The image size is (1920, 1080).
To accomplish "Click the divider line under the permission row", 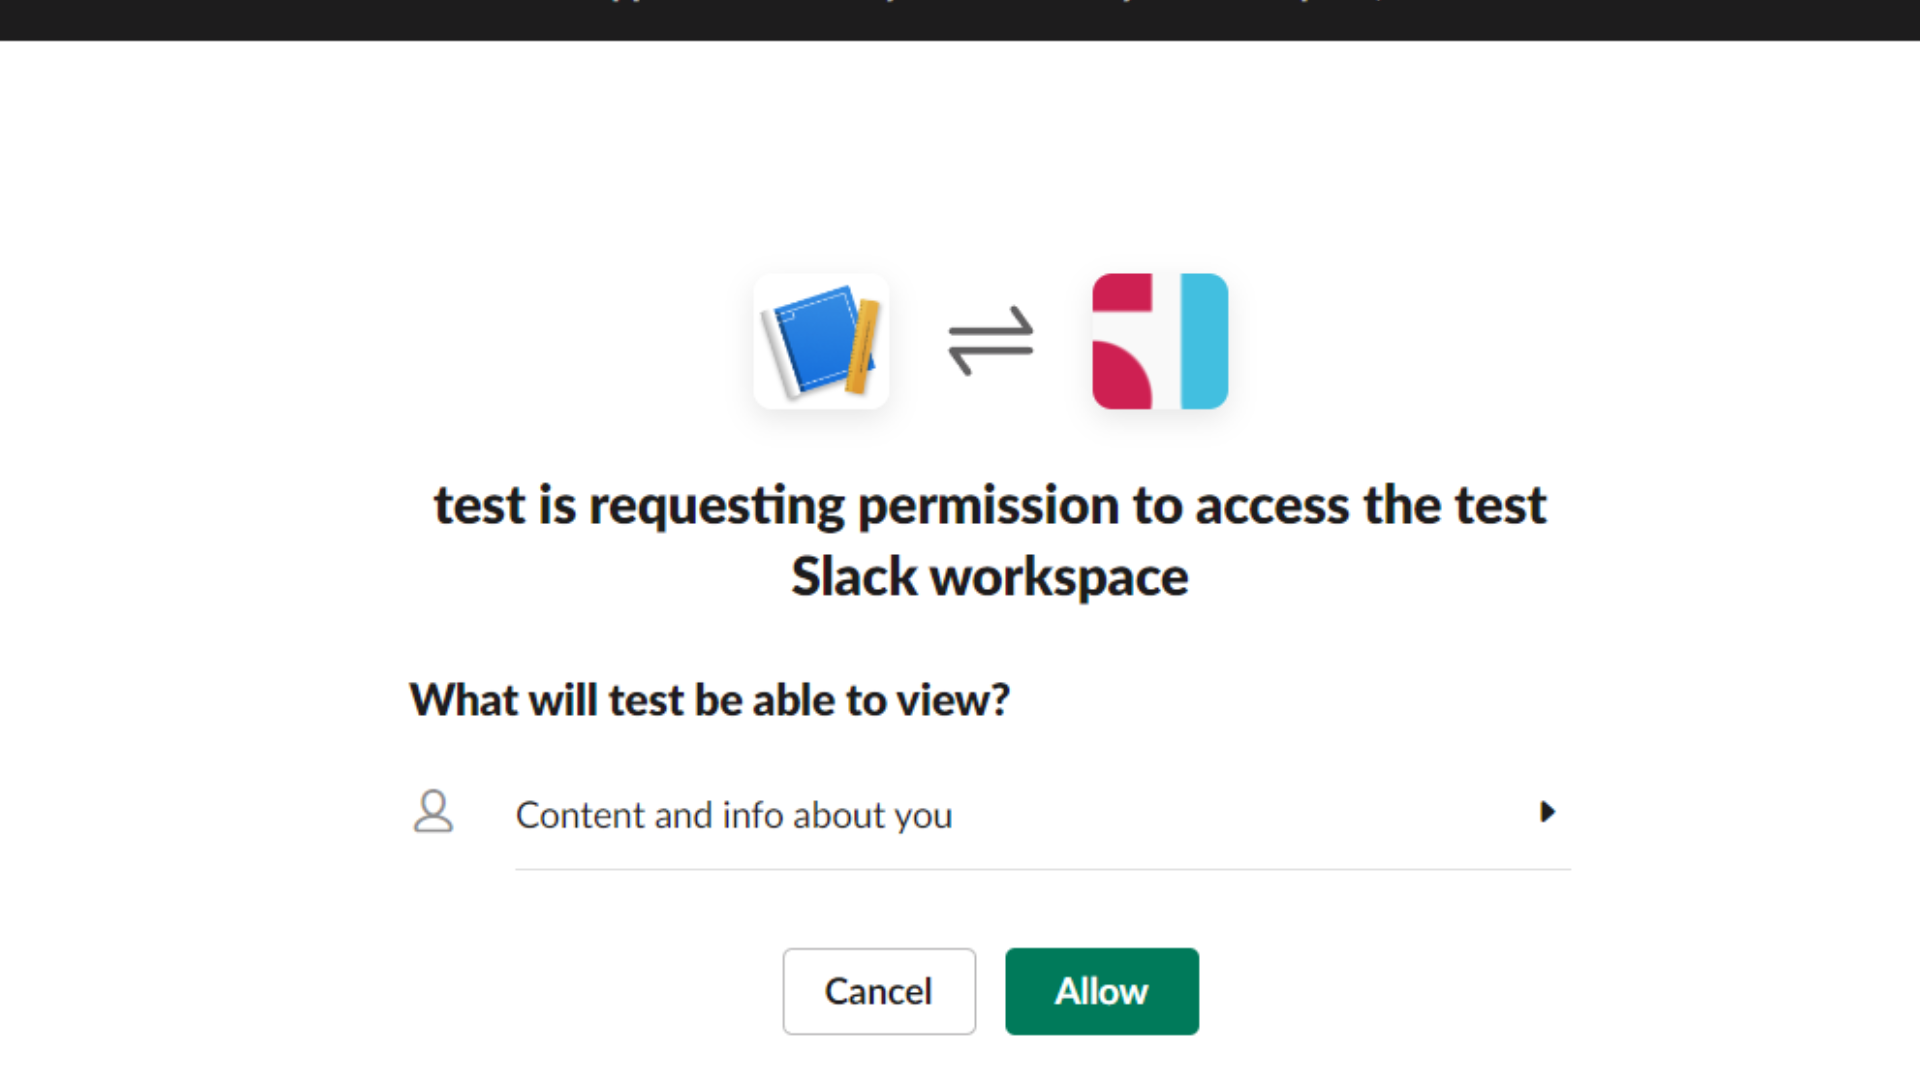I will tap(1043, 869).
